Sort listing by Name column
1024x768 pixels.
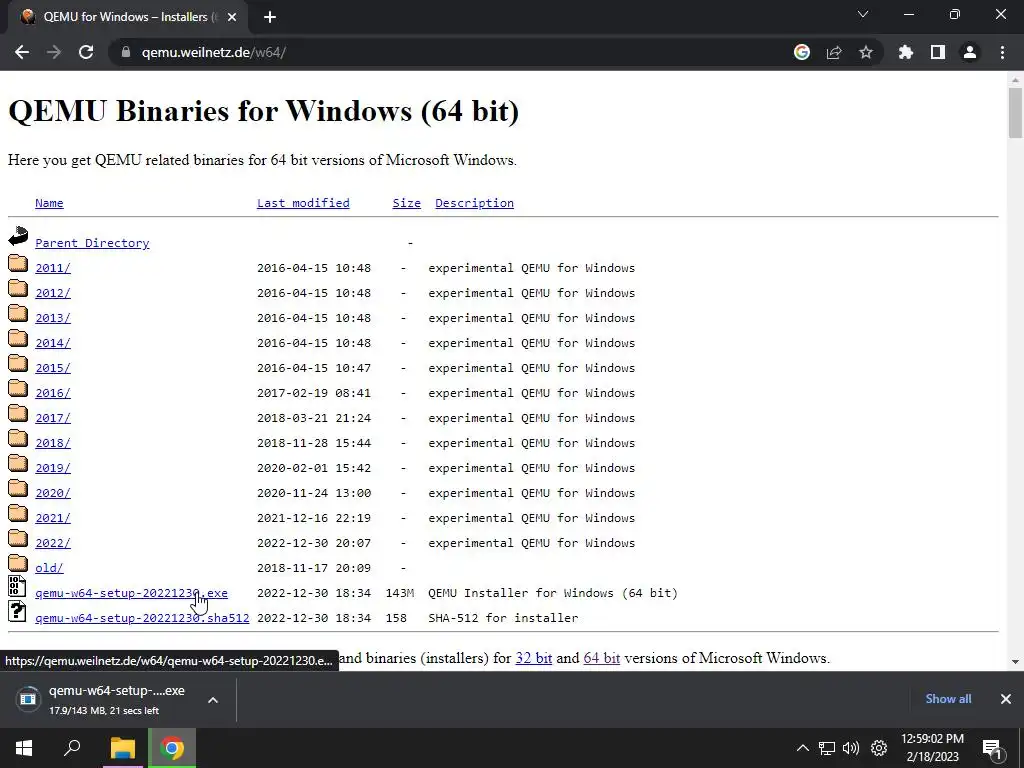49,203
